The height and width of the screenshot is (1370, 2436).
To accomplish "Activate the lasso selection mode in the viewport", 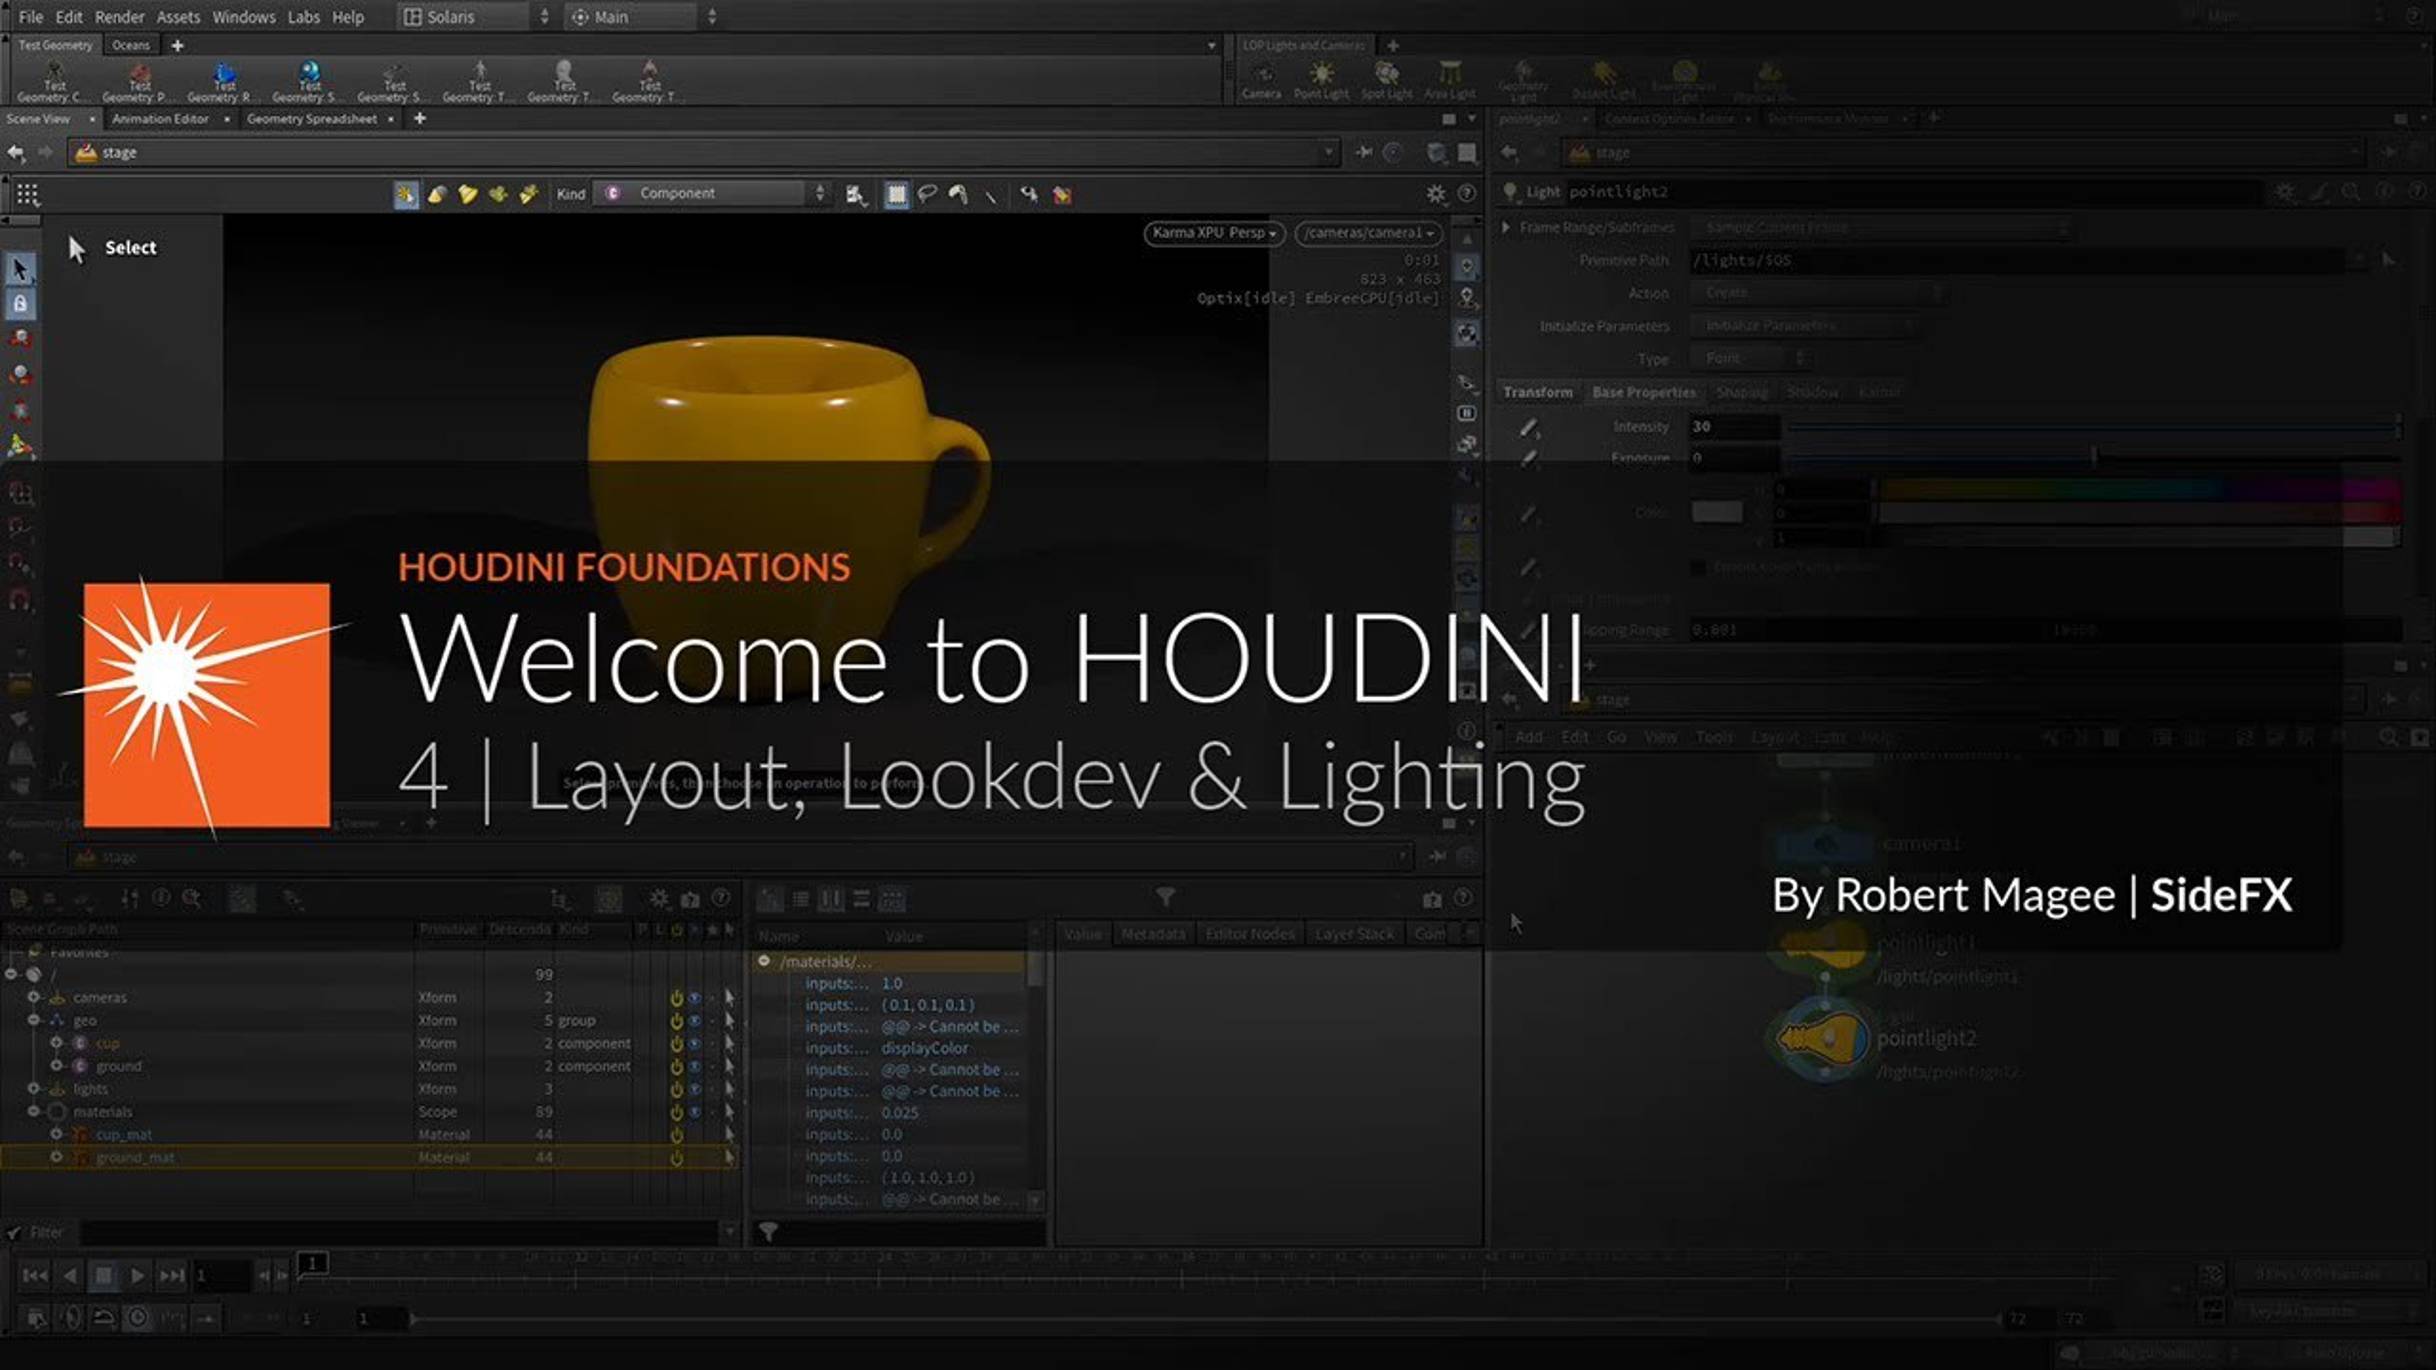I will 928,194.
